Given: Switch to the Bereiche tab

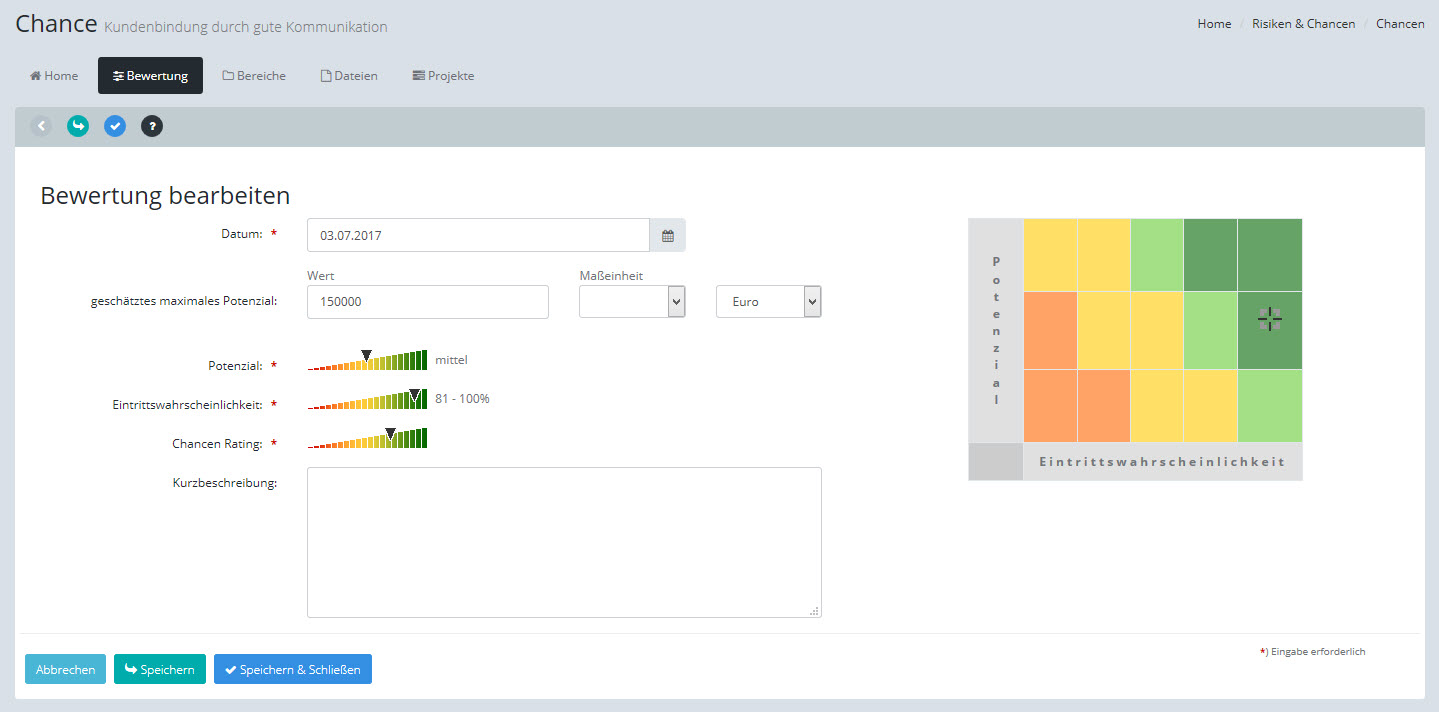Looking at the screenshot, I should [254, 76].
